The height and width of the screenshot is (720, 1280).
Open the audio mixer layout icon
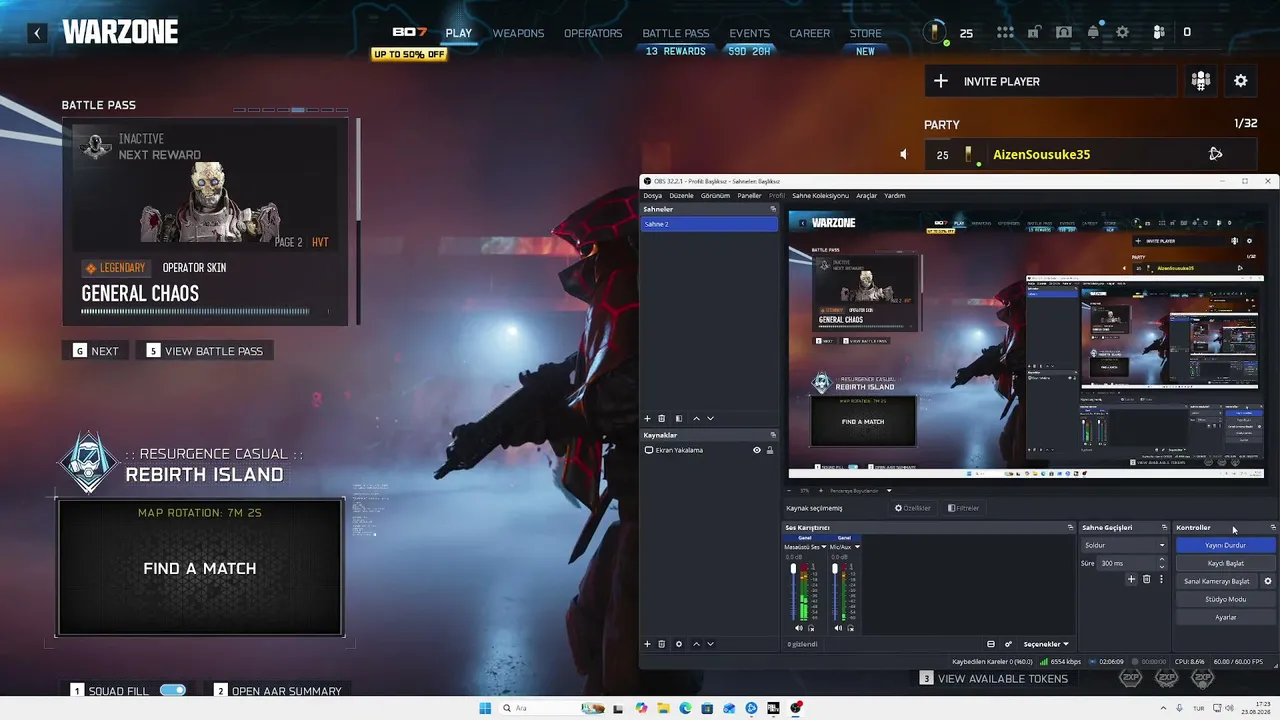(x=991, y=644)
